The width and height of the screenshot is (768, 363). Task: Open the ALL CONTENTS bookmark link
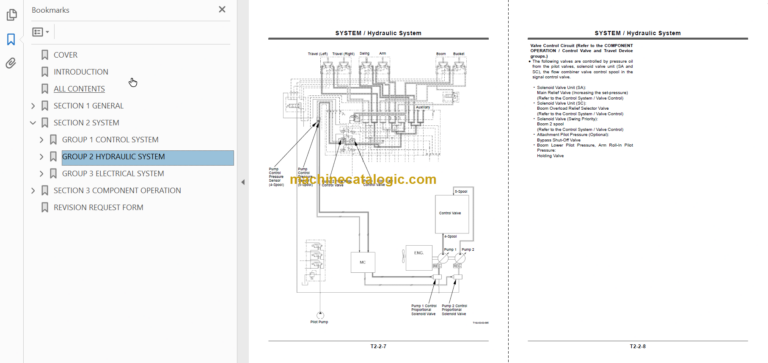[x=79, y=89]
